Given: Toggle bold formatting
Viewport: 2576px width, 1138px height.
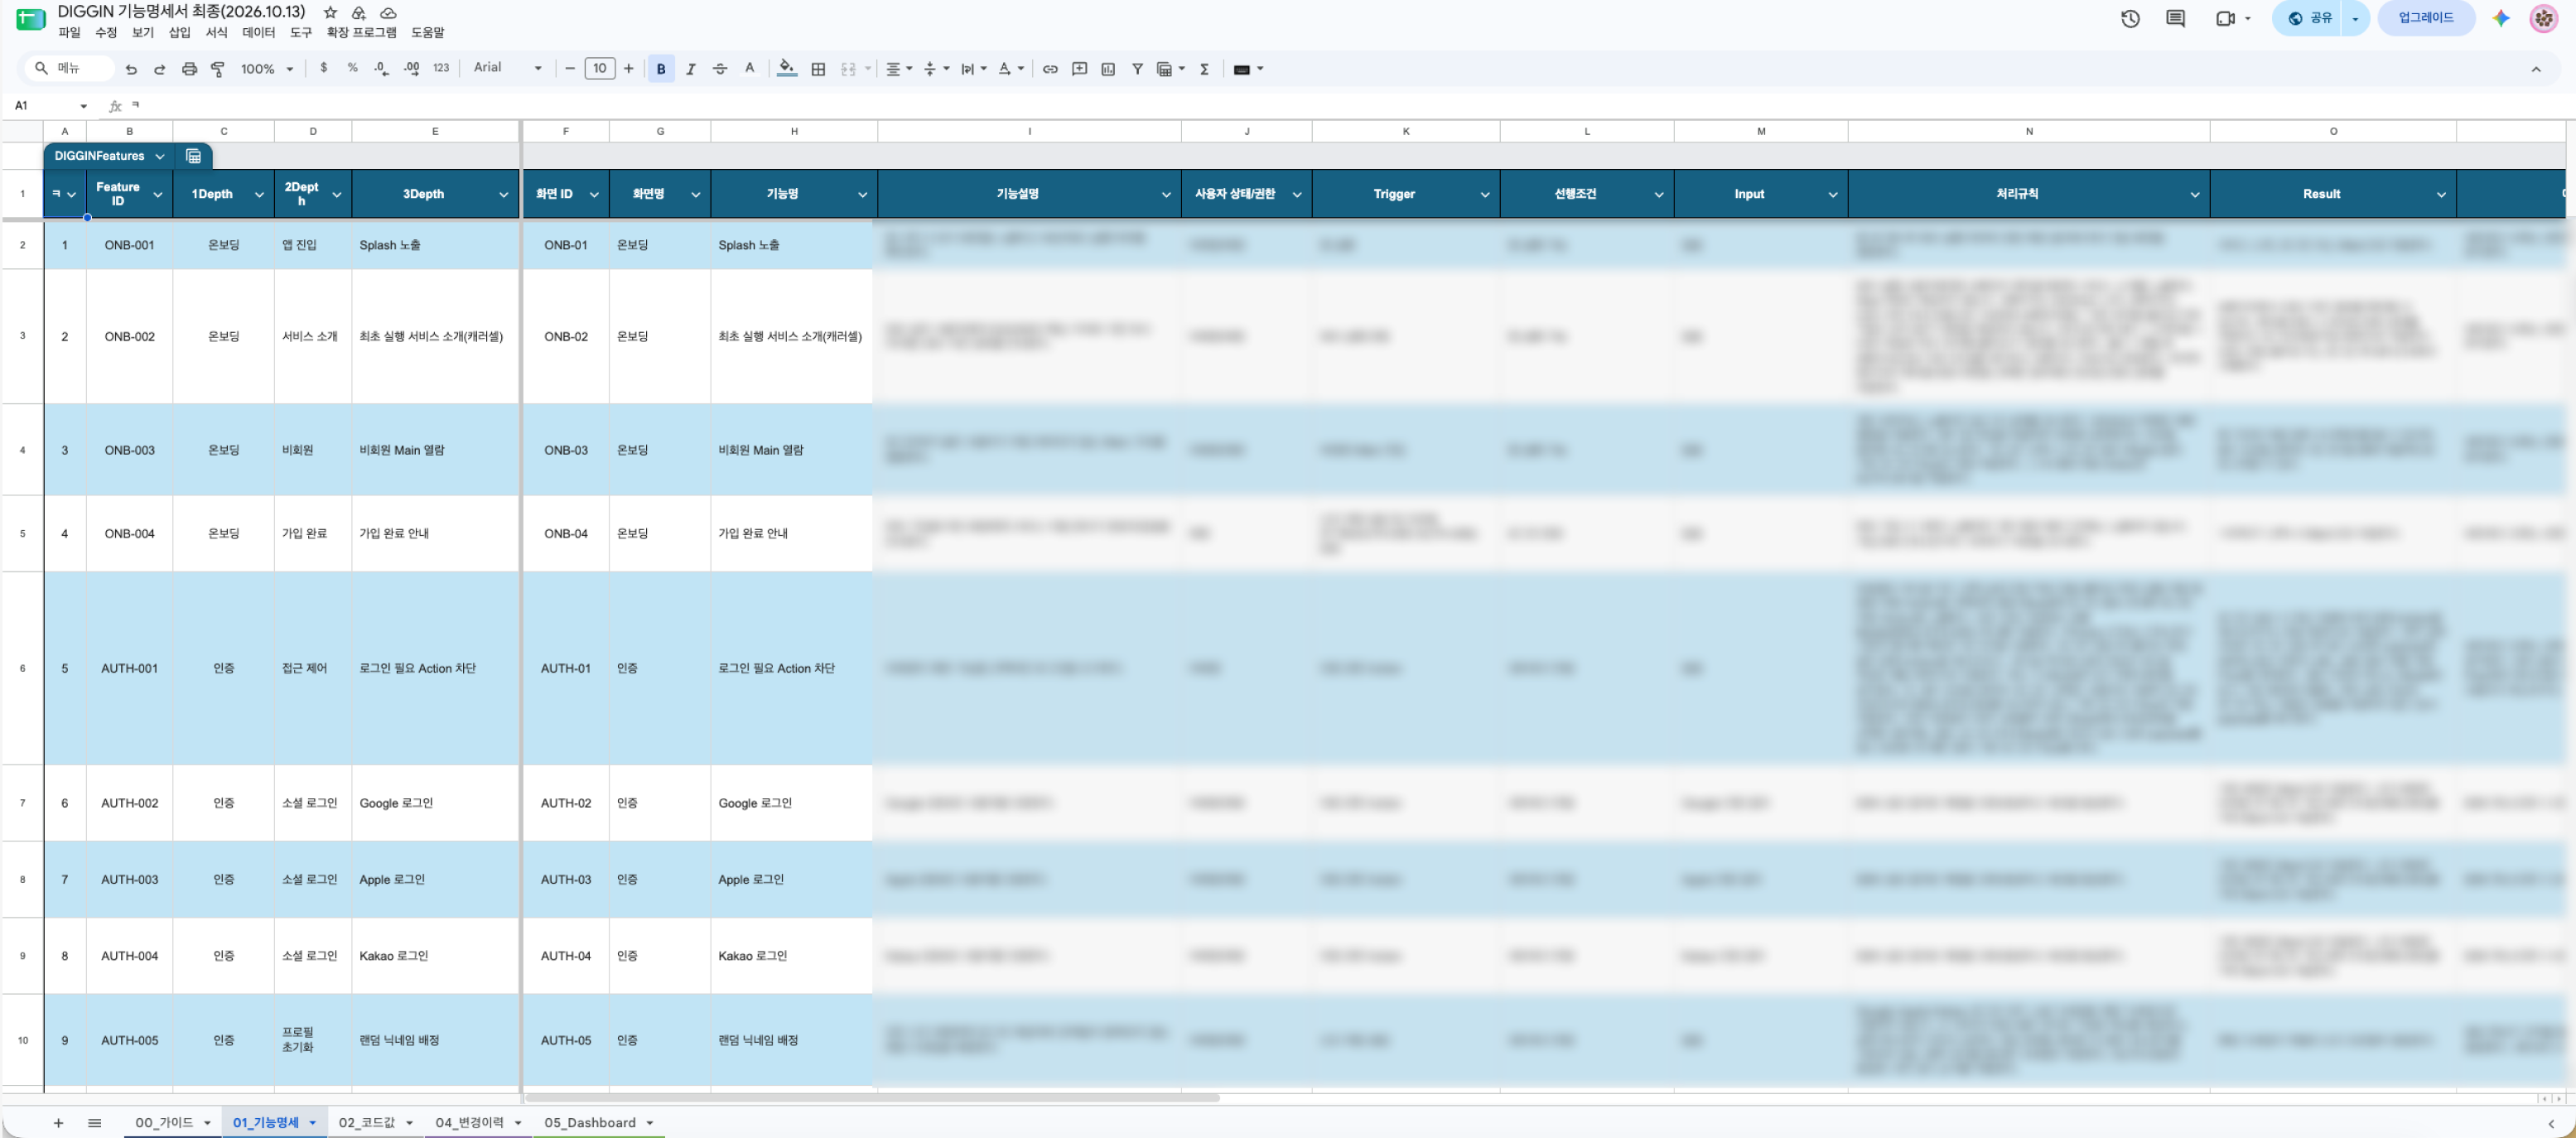Looking at the screenshot, I should point(661,69).
